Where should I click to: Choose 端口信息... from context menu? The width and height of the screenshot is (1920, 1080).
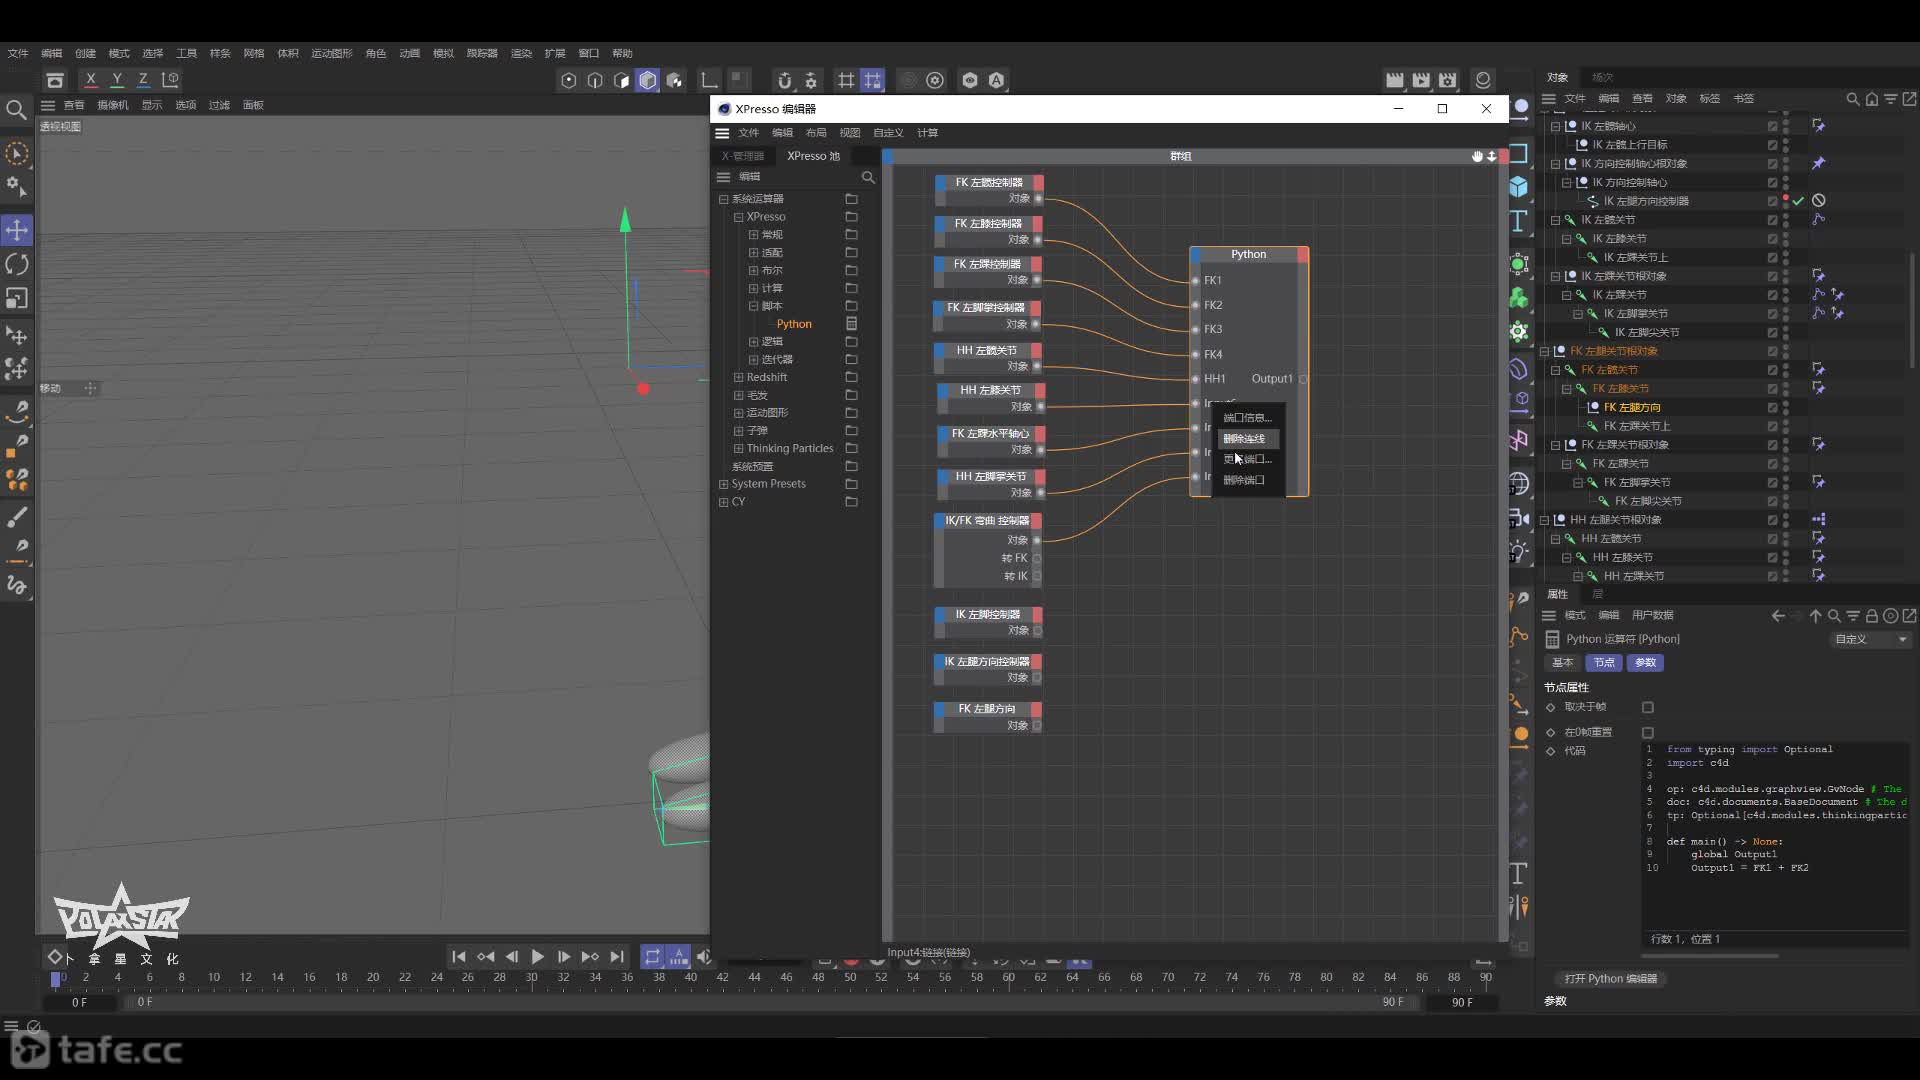coord(1246,418)
